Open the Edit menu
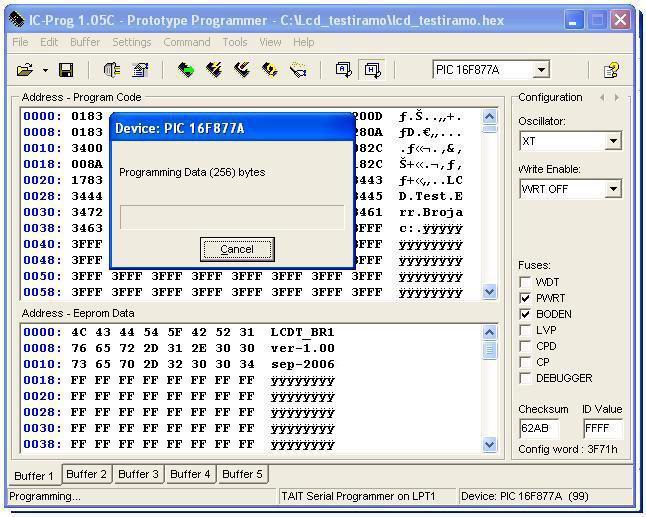This screenshot has height=517, width=646. pyautogui.click(x=49, y=42)
